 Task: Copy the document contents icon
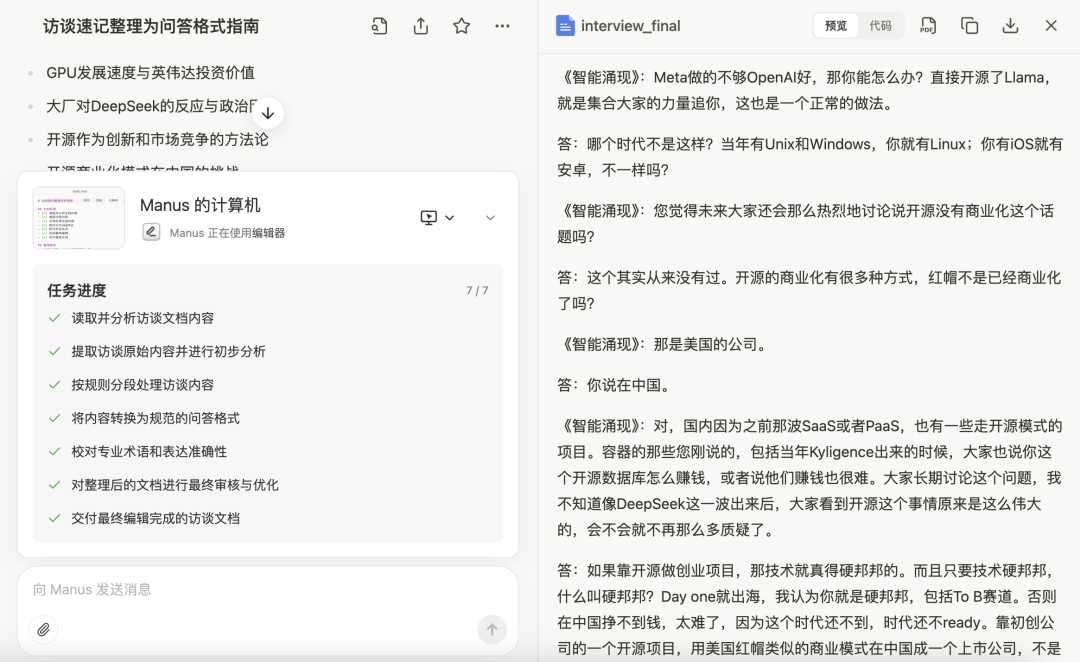pyautogui.click(x=969, y=25)
